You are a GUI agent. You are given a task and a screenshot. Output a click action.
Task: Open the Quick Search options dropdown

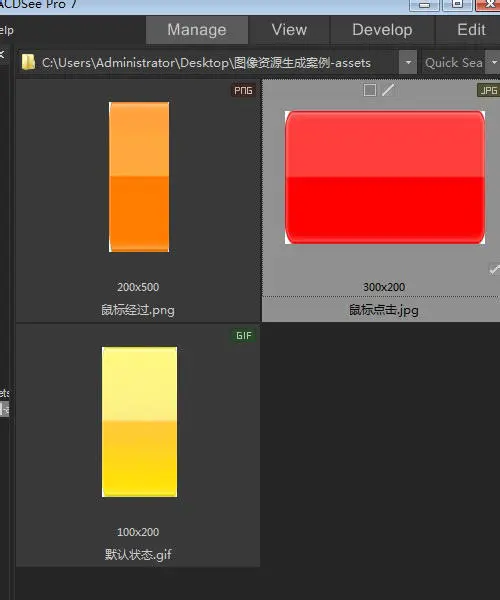pyautogui.click(x=493, y=62)
